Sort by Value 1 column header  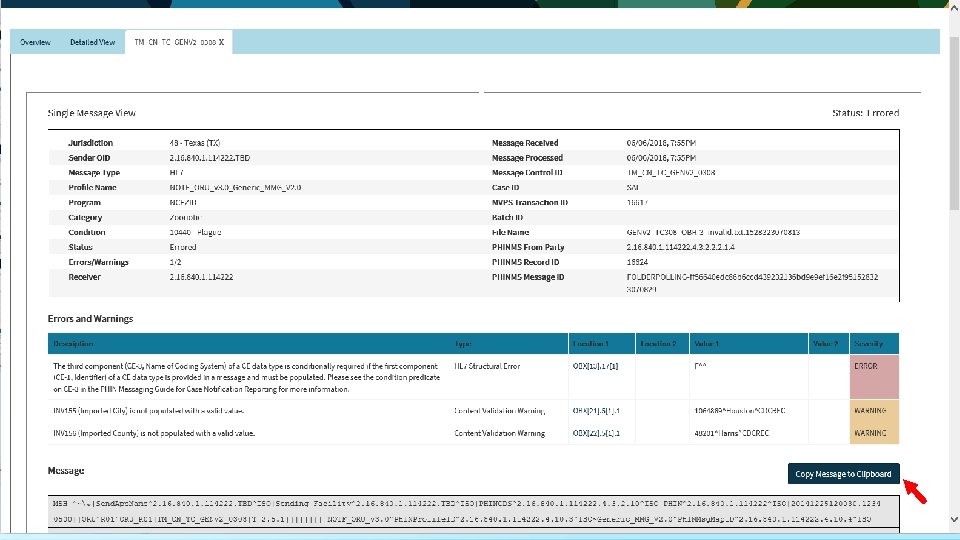click(706, 344)
